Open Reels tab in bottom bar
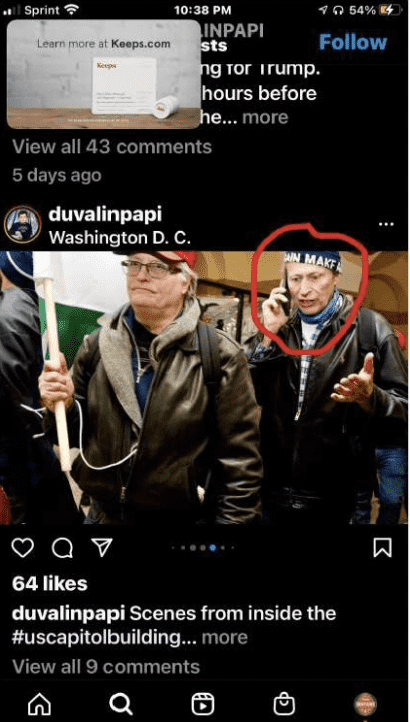410x722 pixels. [203, 705]
